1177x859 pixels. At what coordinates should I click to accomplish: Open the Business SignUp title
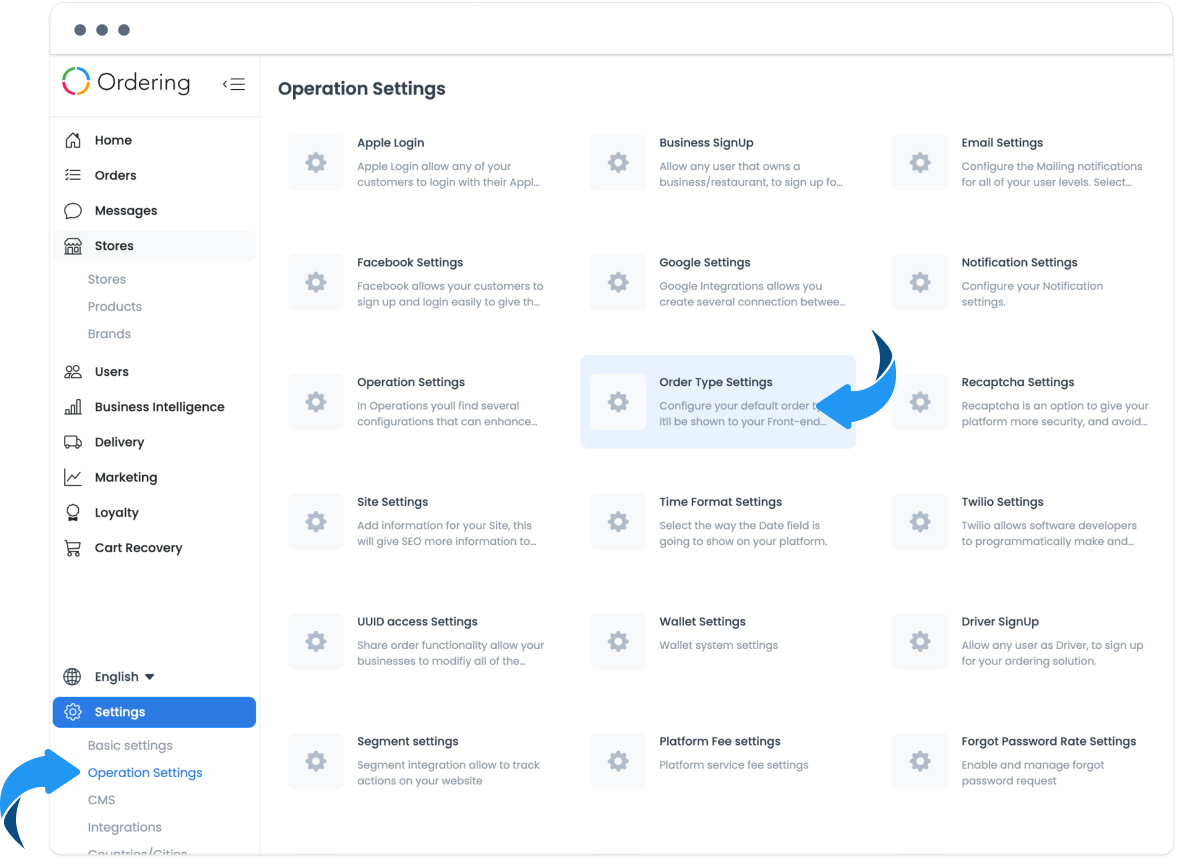[x=706, y=143]
